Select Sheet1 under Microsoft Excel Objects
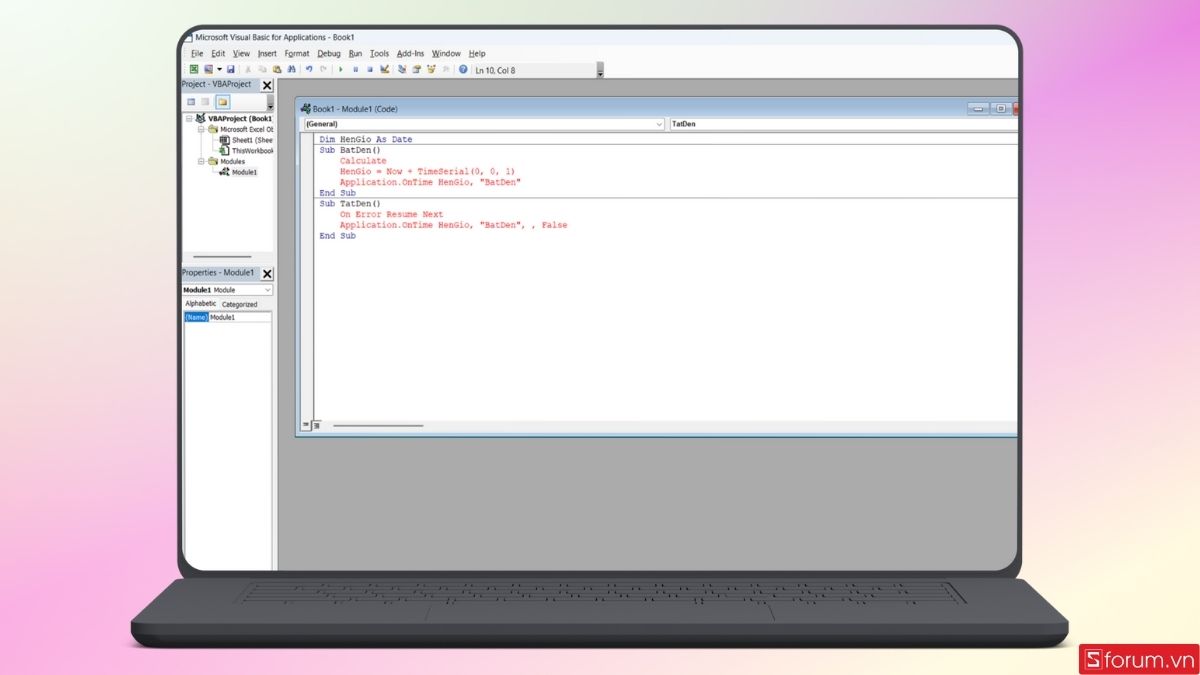This screenshot has height=675, width=1200. pos(246,140)
